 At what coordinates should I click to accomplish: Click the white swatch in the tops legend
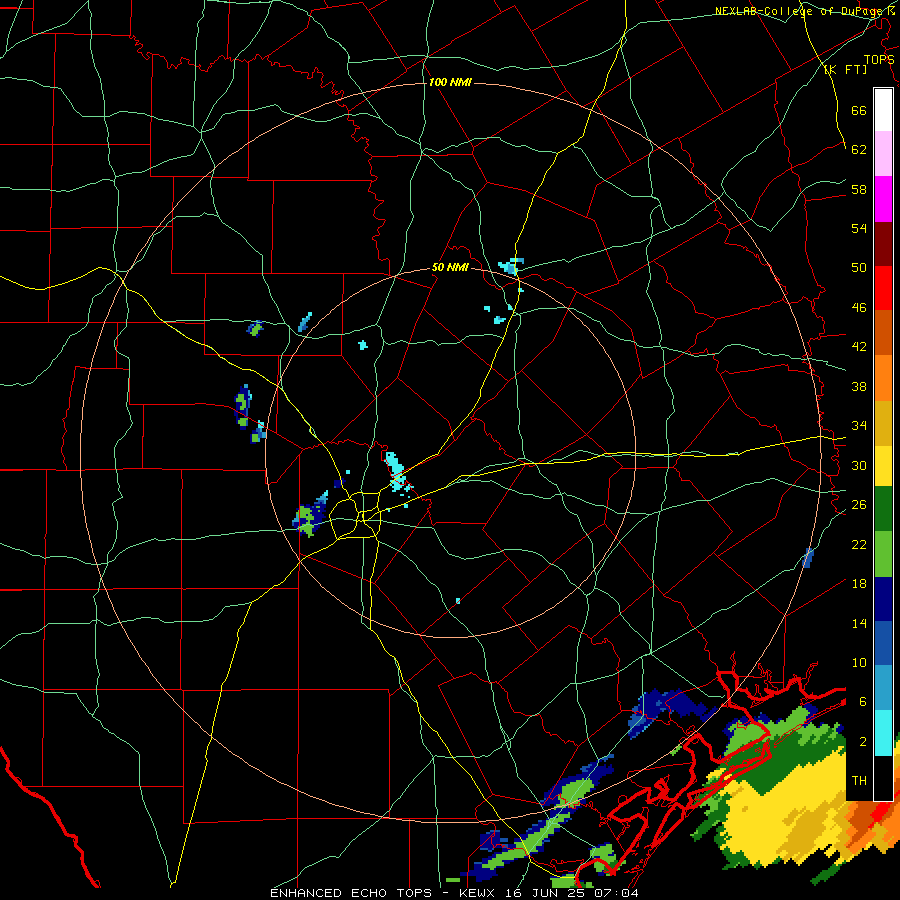click(x=883, y=110)
